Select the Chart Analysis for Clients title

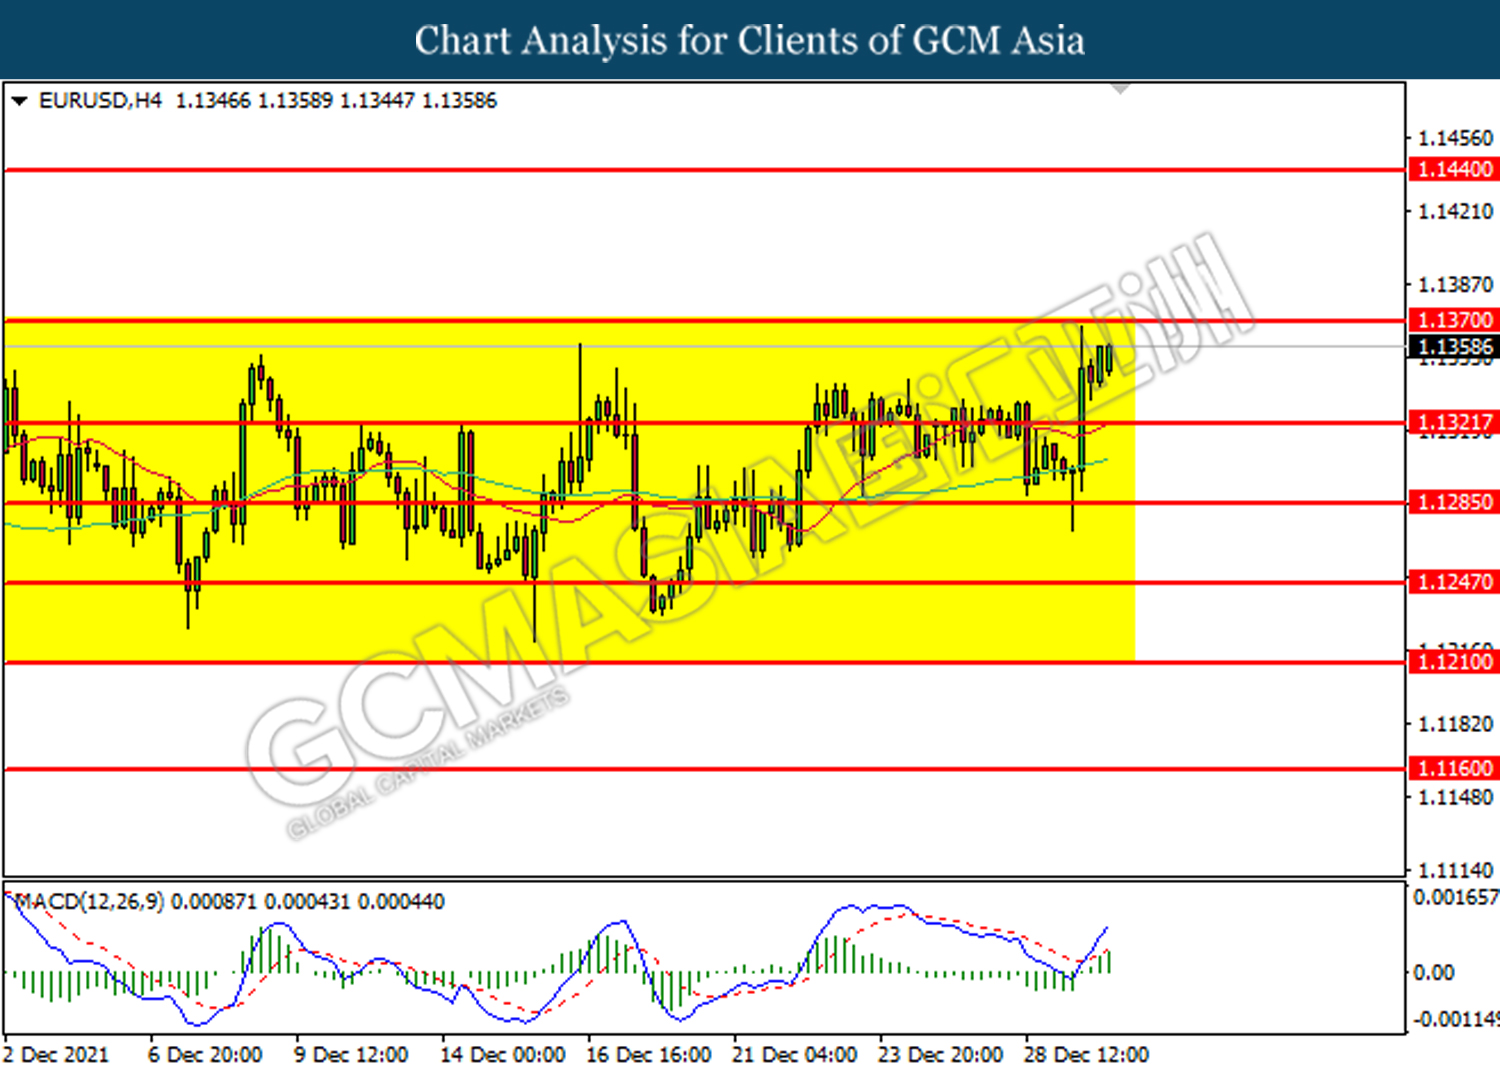(750, 41)
